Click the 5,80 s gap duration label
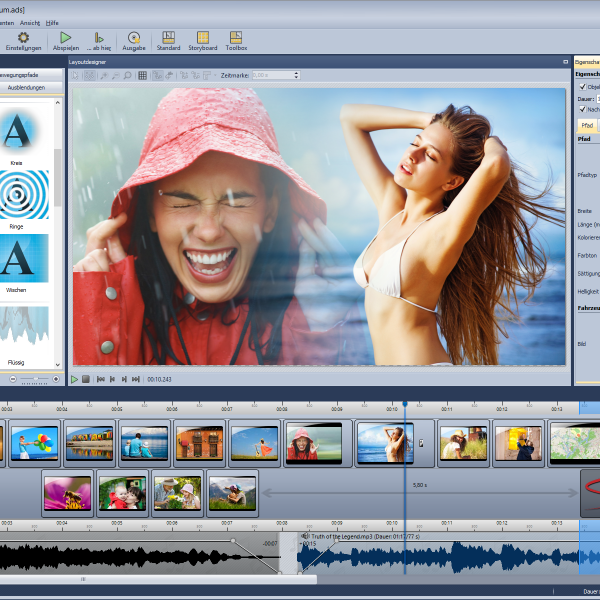This screenshot has width=600, height=600. (420, 485)
